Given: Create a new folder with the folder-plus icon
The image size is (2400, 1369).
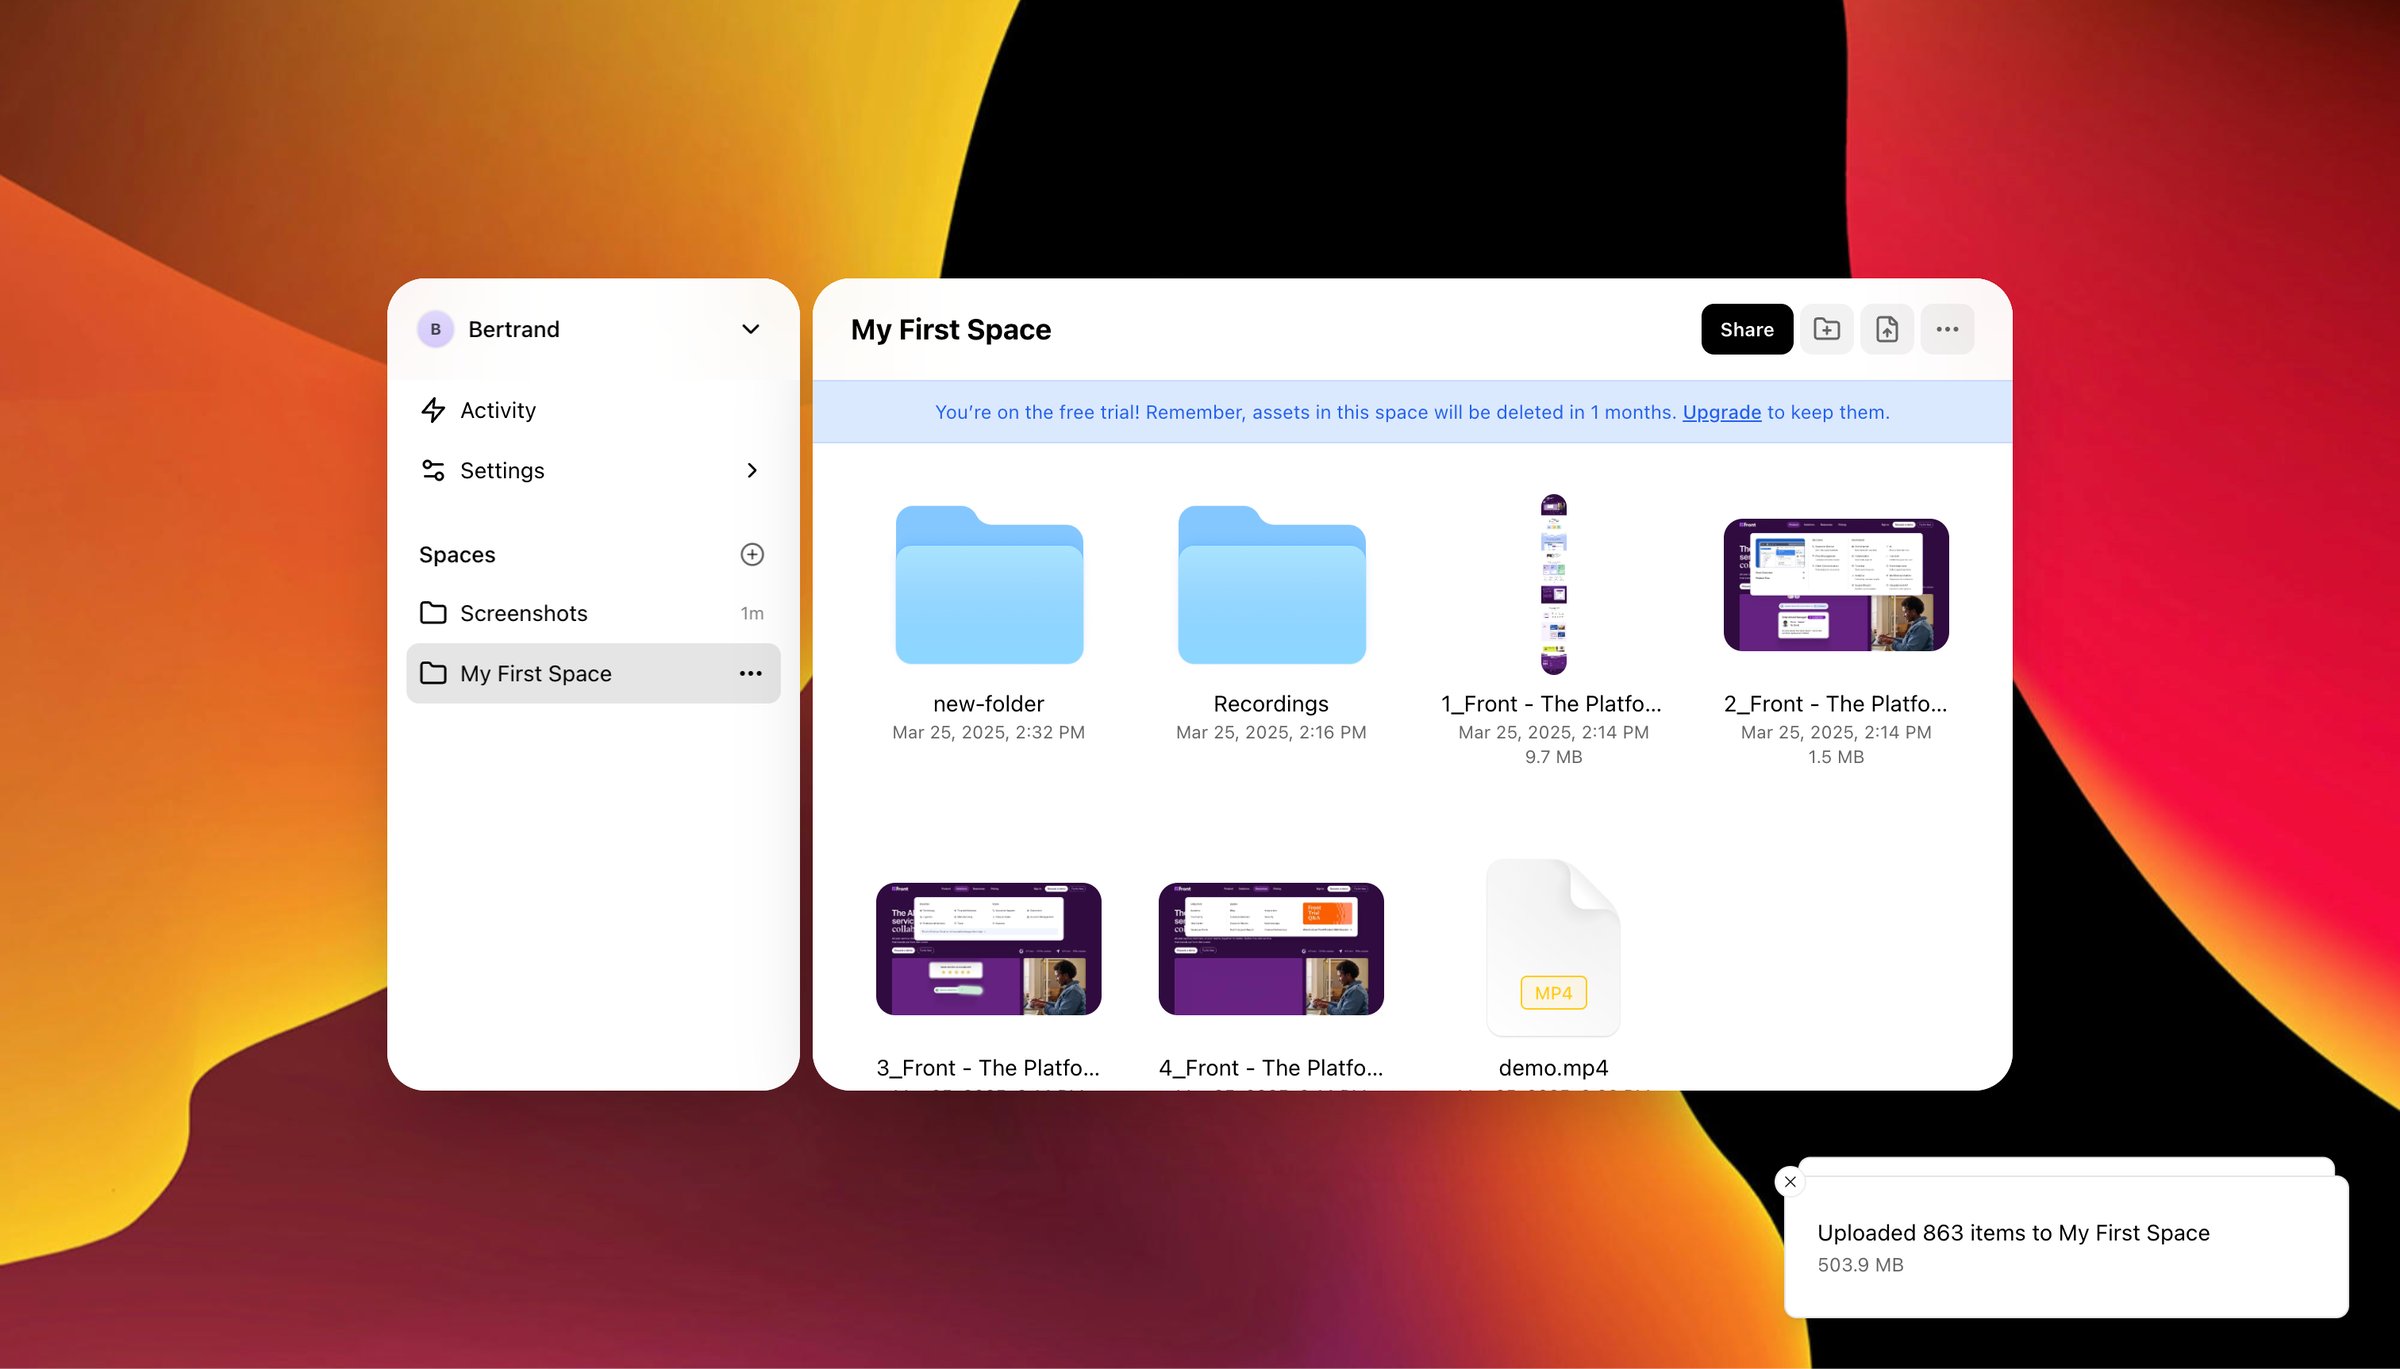Looking at the screenshot, I should point(1826,329).
